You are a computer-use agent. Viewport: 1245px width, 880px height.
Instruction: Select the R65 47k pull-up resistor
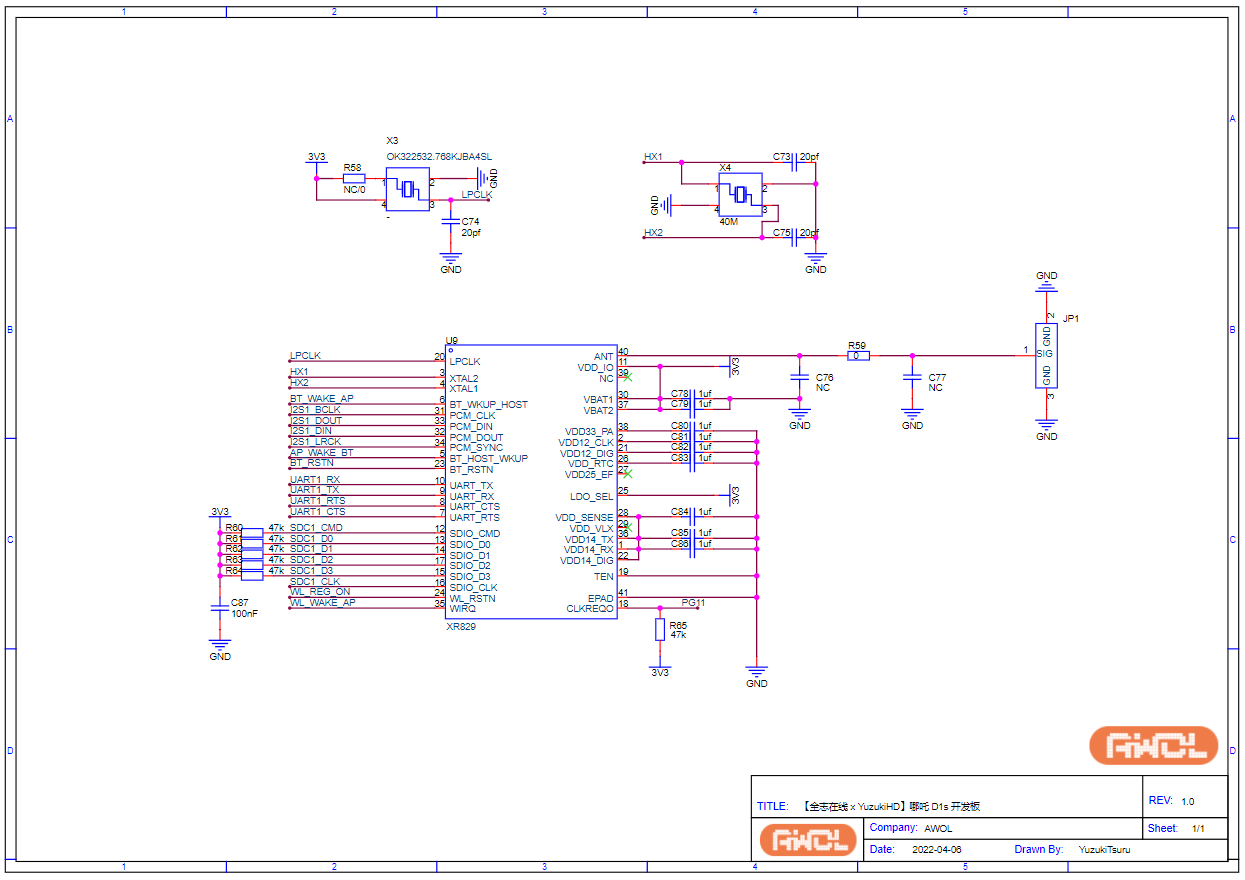tap(659, 629)
